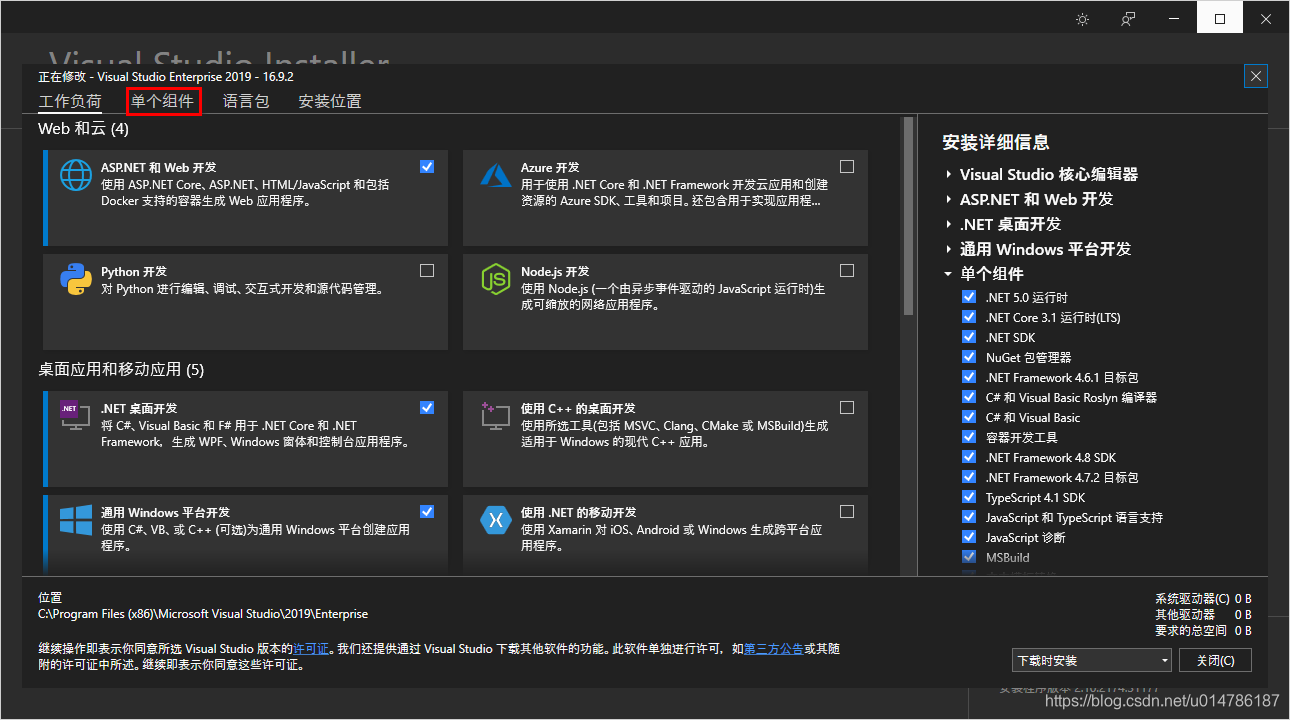Uncheck JavaScript 诊断 component
The height and width of the screenshot is (720, 1290).
[968, 537]
